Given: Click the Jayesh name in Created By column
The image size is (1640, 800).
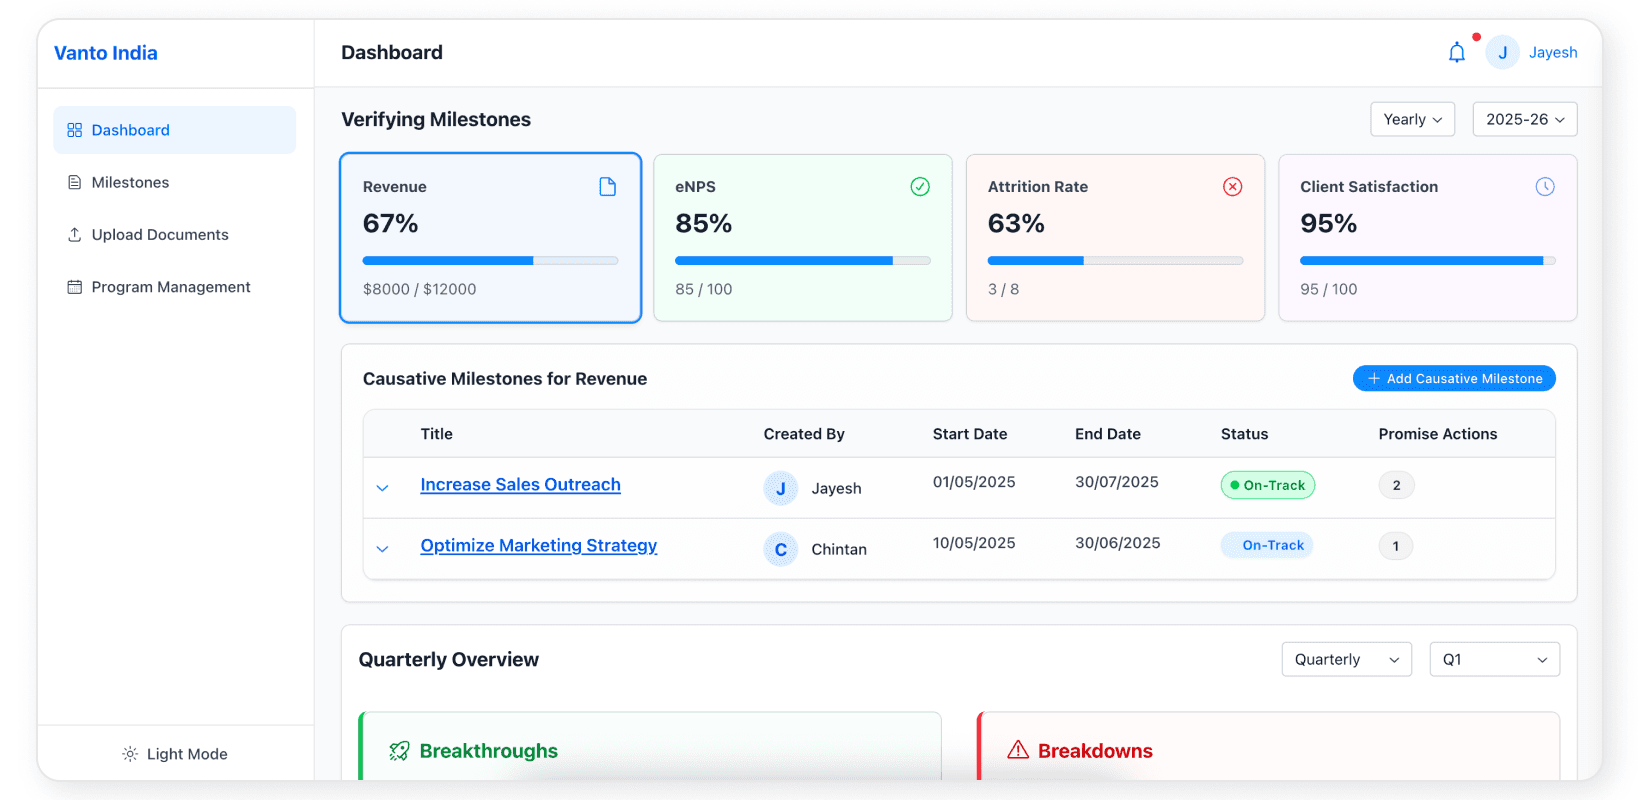Looking at the screenshot, I should click(x=836, y=488).
